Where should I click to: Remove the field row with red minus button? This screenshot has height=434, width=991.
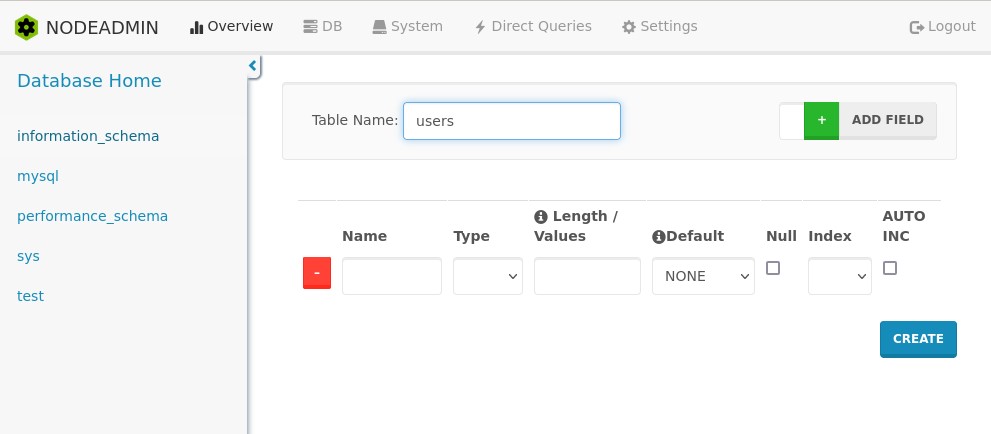pos(317,273)
